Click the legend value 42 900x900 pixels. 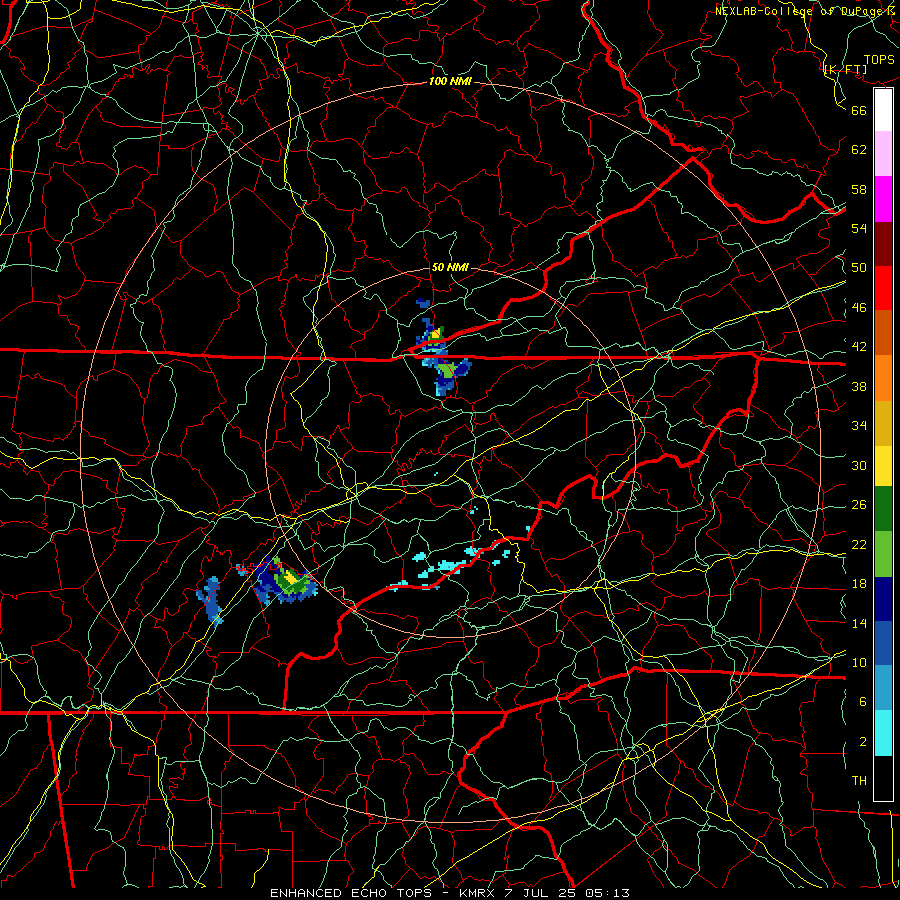tap(859, 347)
